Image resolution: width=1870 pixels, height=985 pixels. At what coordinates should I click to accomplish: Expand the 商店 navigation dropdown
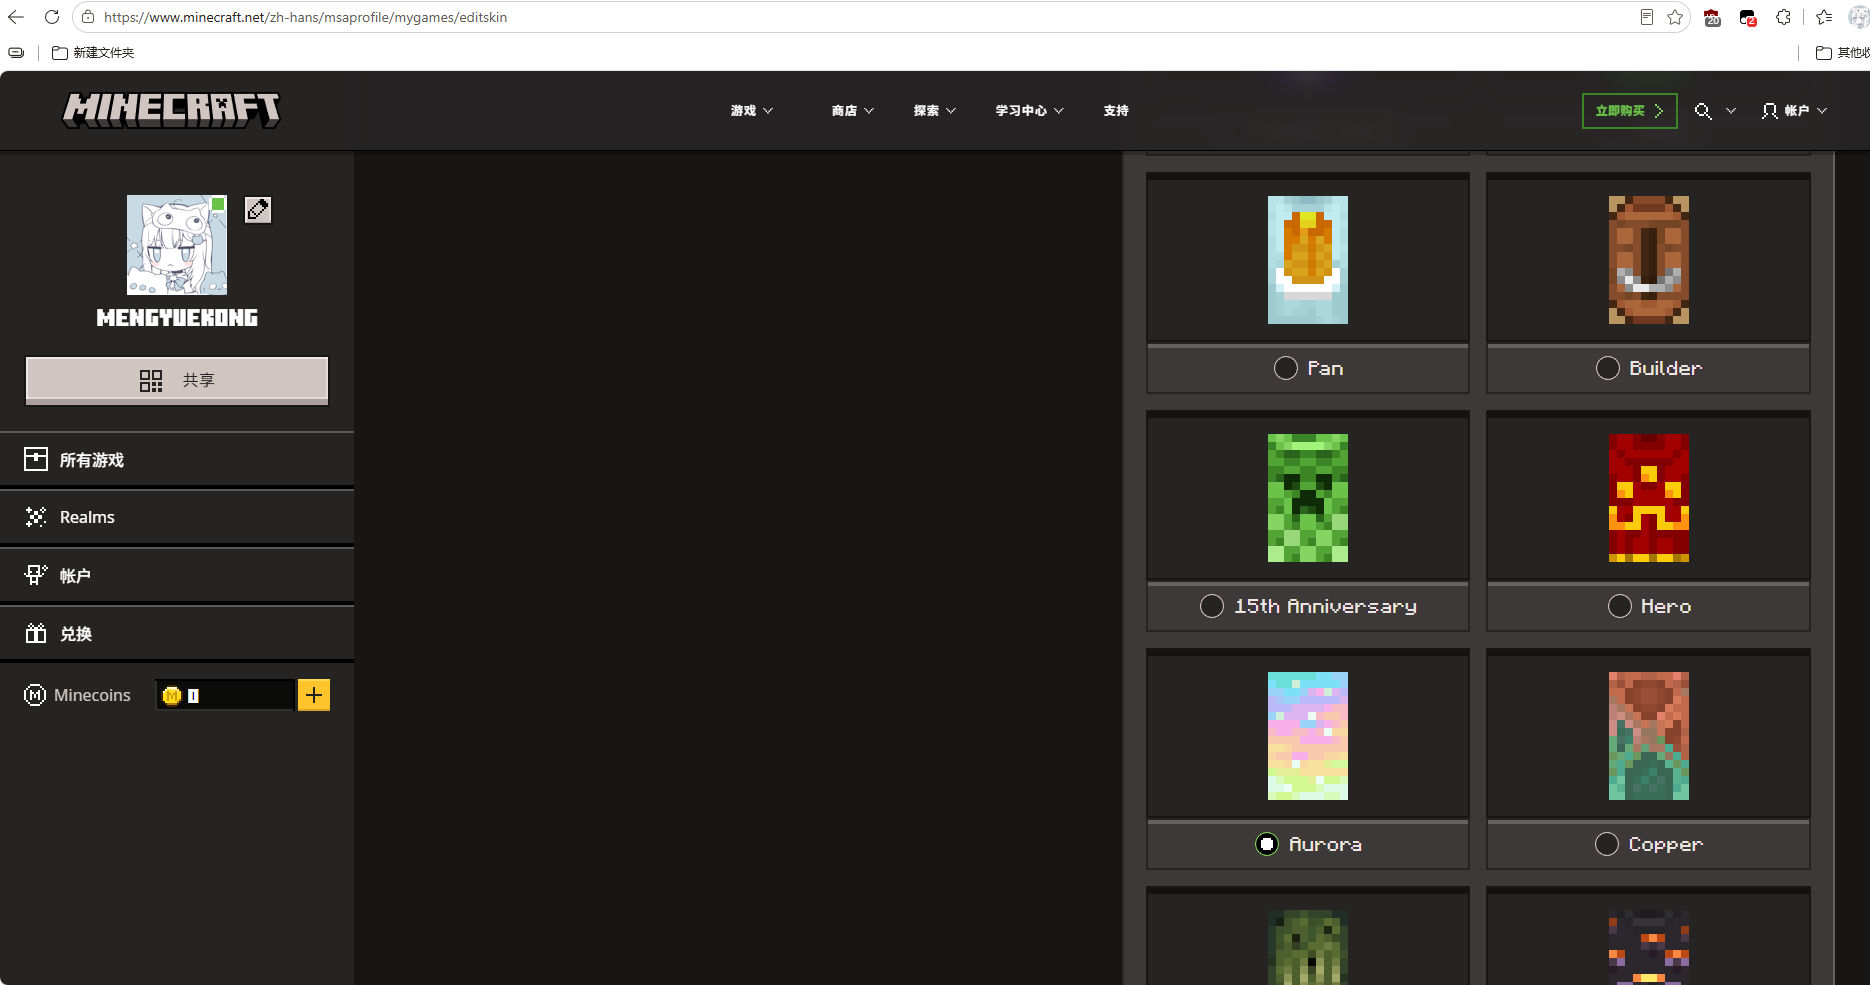pyautogui.click(x=853, y=111)
